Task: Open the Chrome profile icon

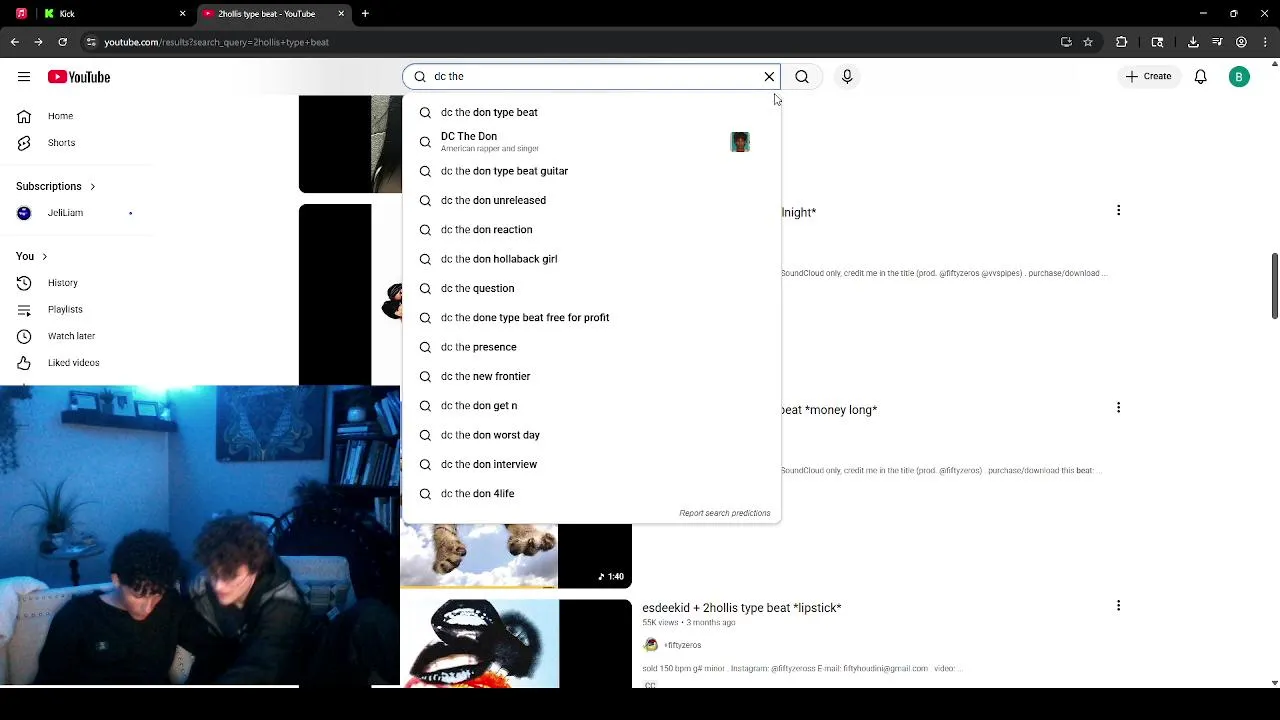Action: (1241, 42)
